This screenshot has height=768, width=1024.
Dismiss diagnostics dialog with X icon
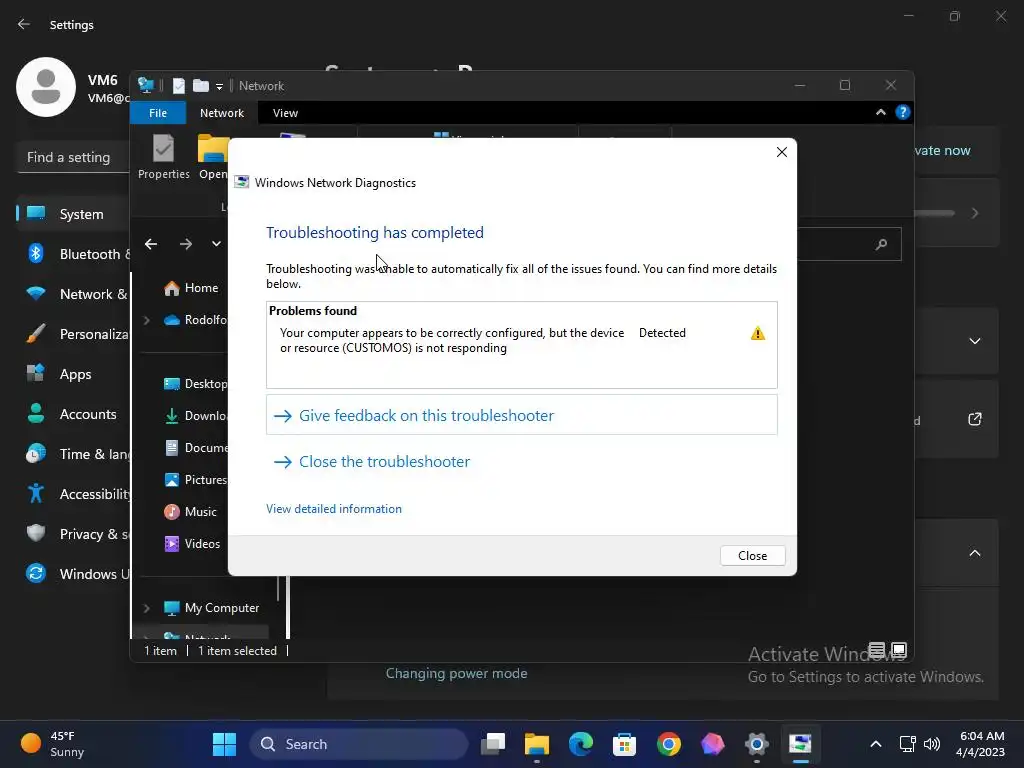tap(782, 152)
